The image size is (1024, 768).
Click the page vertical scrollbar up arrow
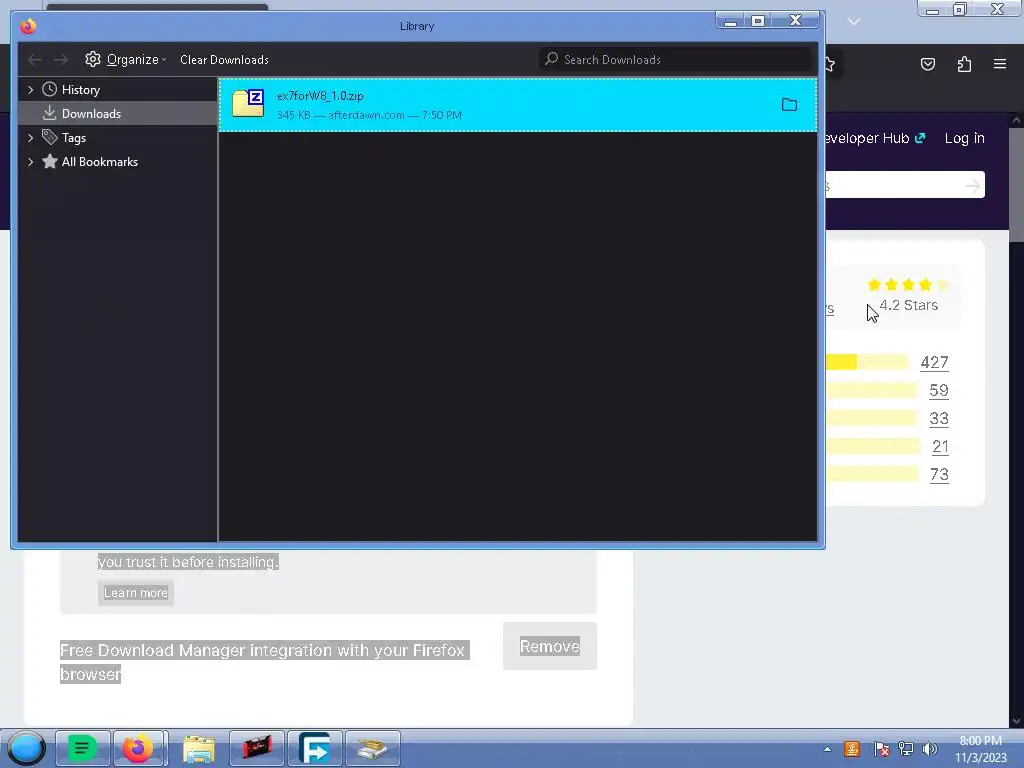click(1016, 121)
